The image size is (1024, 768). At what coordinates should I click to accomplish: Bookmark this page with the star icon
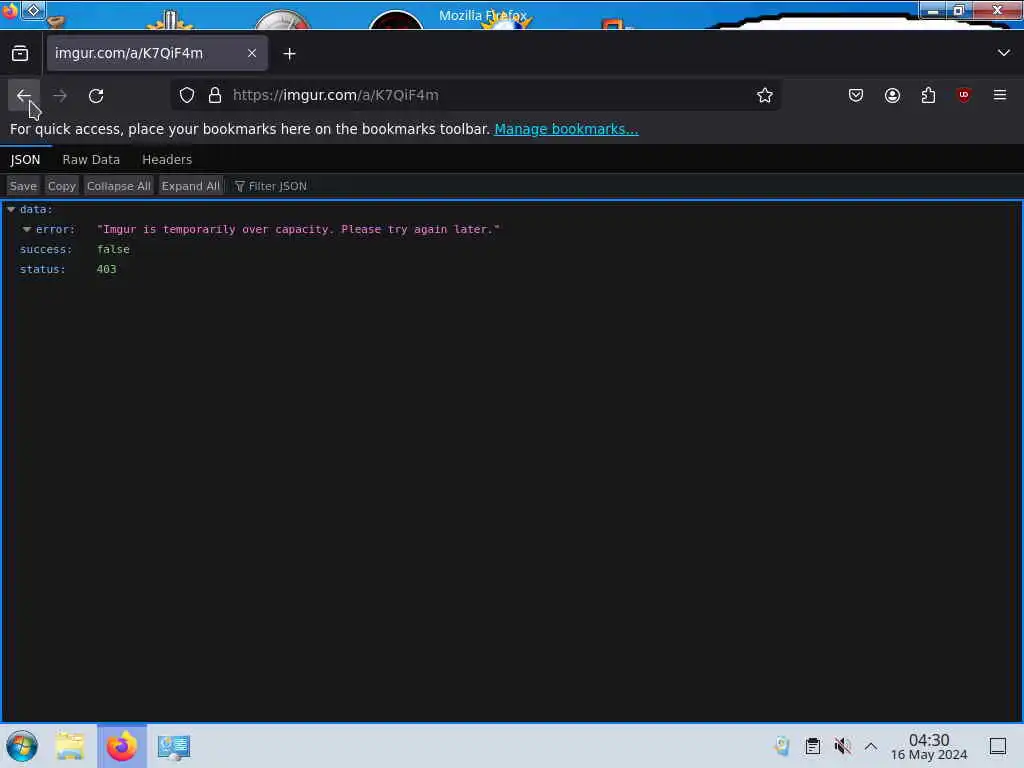pos(765,95)
